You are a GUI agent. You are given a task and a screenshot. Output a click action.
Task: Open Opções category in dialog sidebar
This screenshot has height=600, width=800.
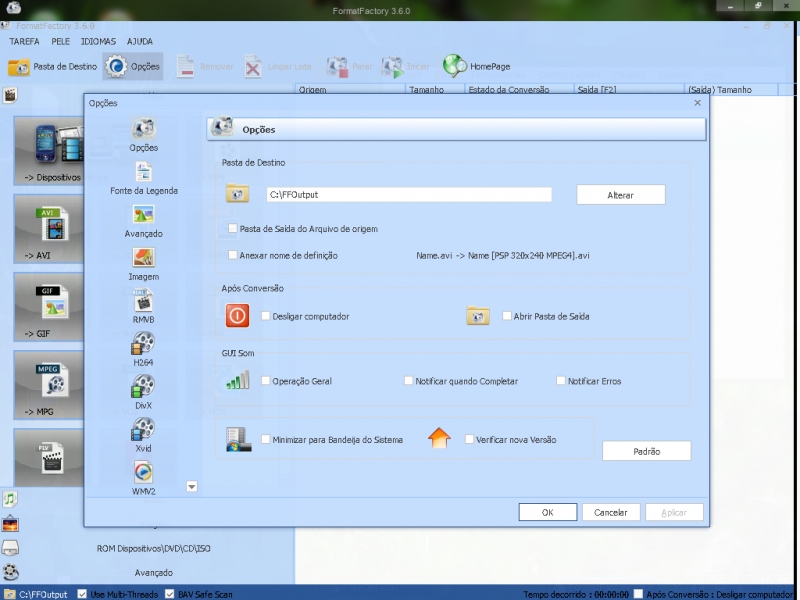pos(143,135)
